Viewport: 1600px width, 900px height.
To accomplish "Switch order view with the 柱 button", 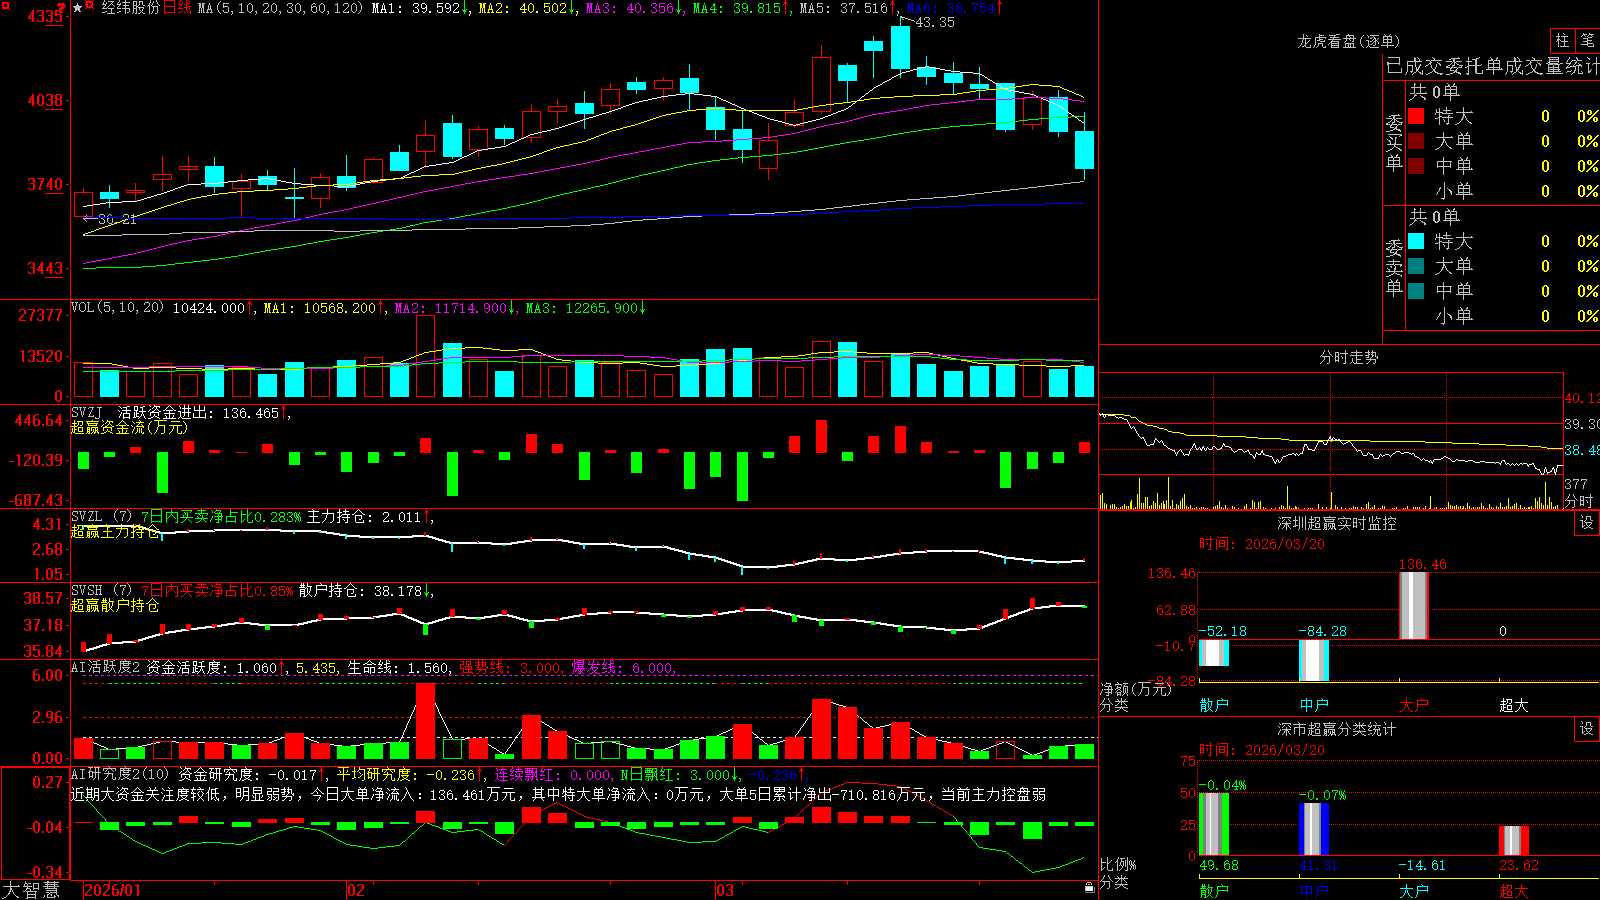I will pos(1562,40).
